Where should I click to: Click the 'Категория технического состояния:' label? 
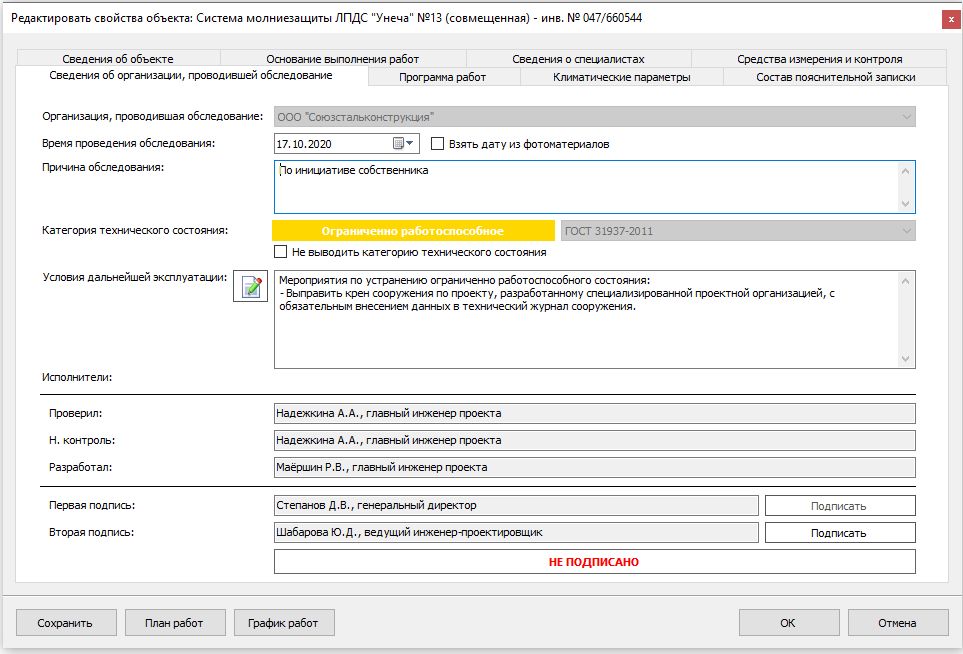(135, 230)
